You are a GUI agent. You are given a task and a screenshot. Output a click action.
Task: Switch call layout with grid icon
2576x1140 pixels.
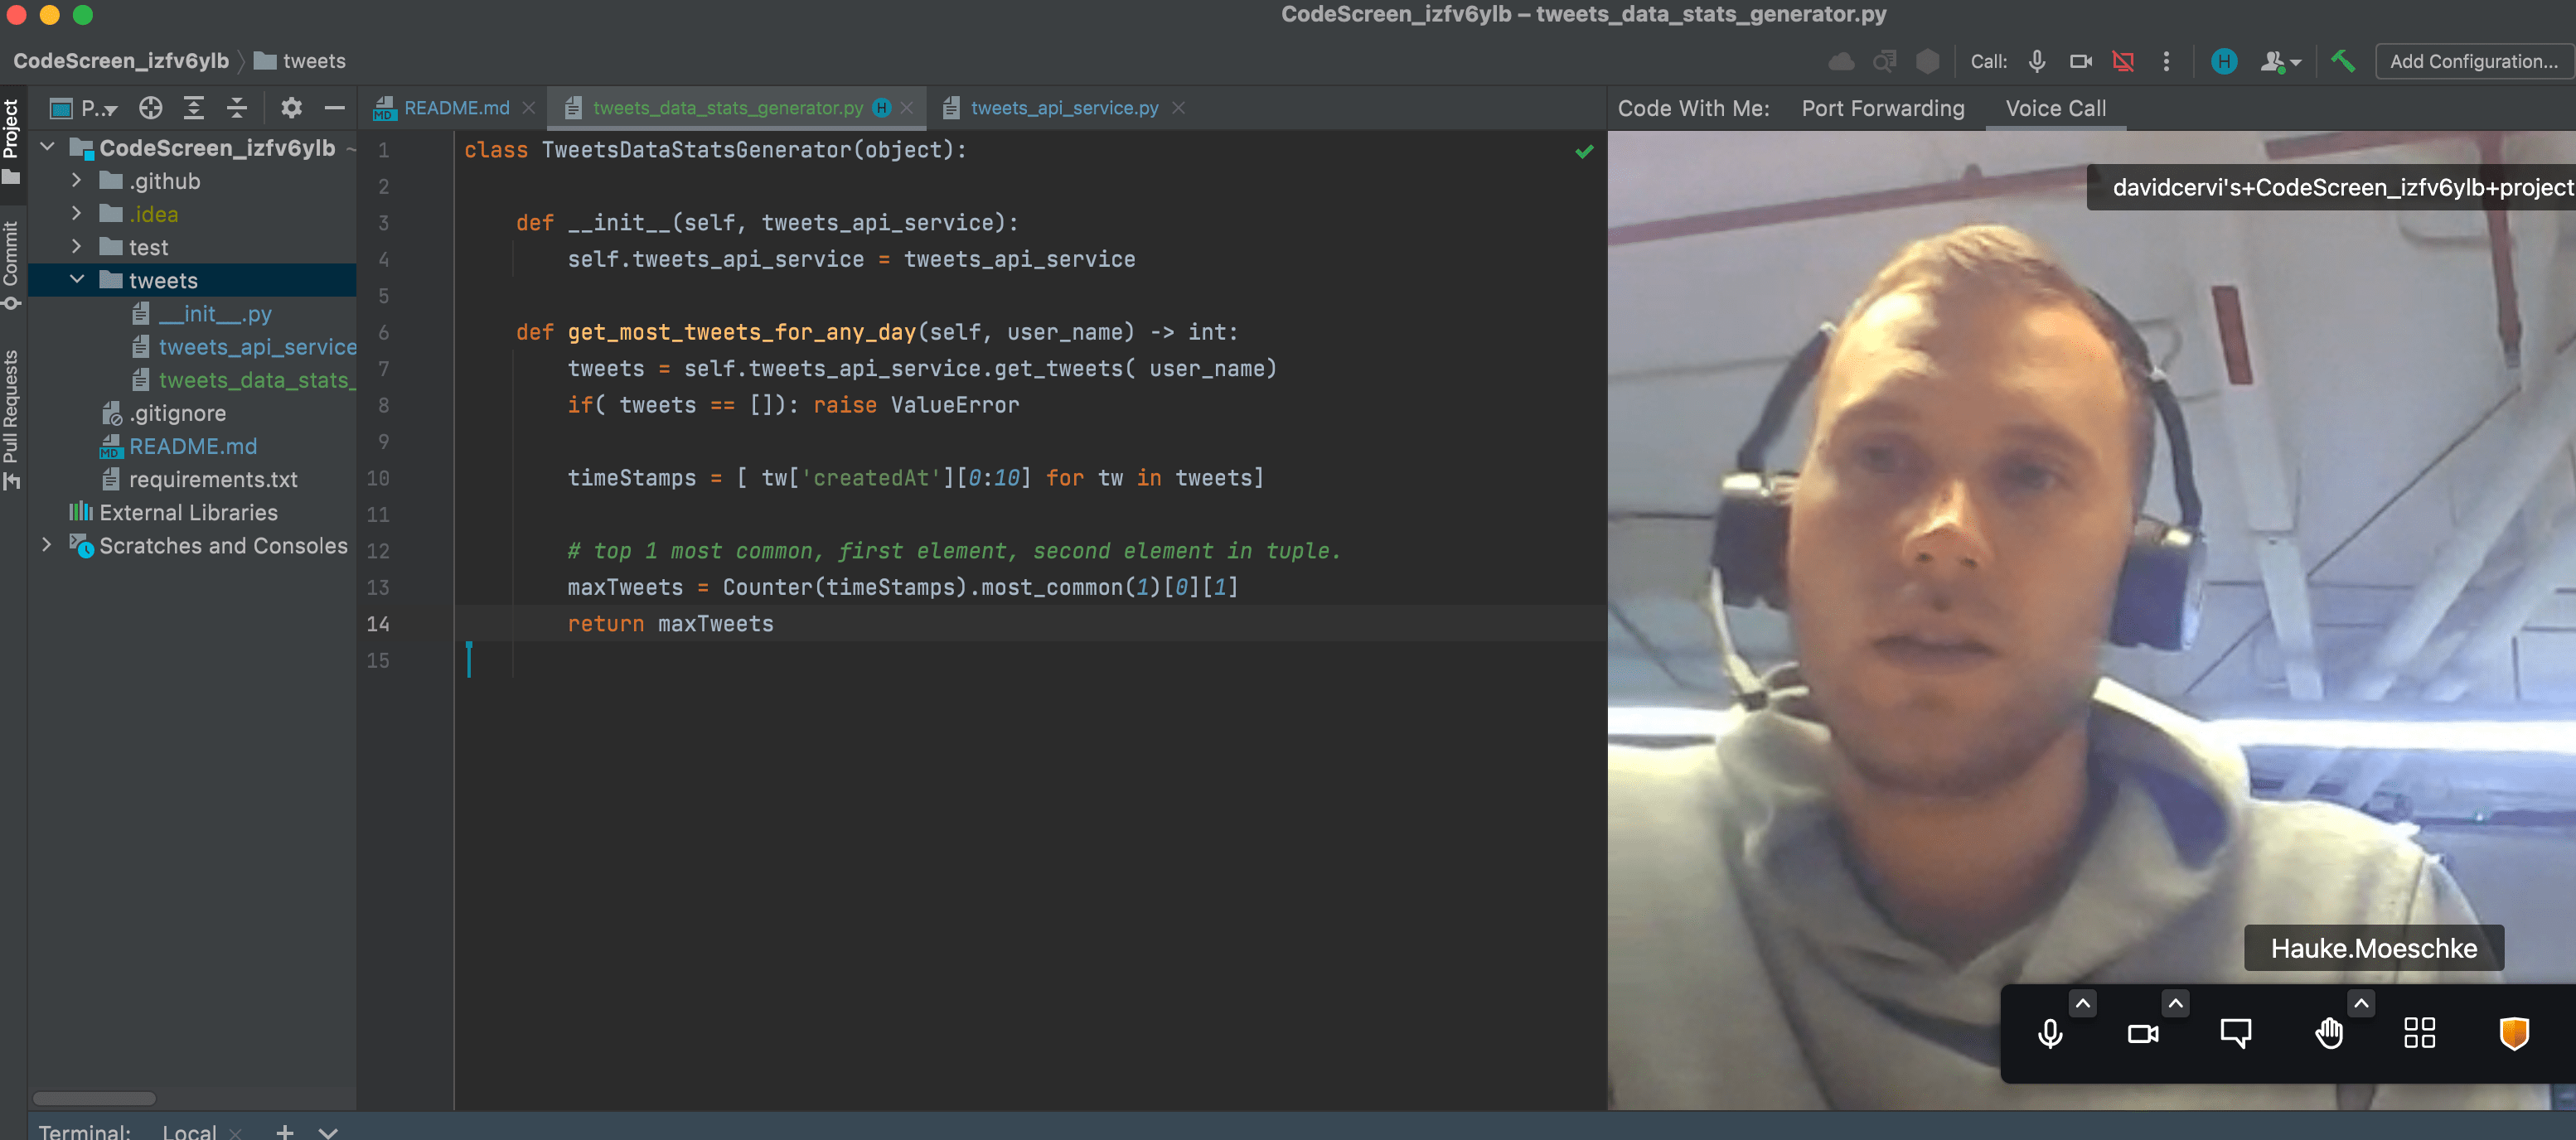pos(2419,1033)
